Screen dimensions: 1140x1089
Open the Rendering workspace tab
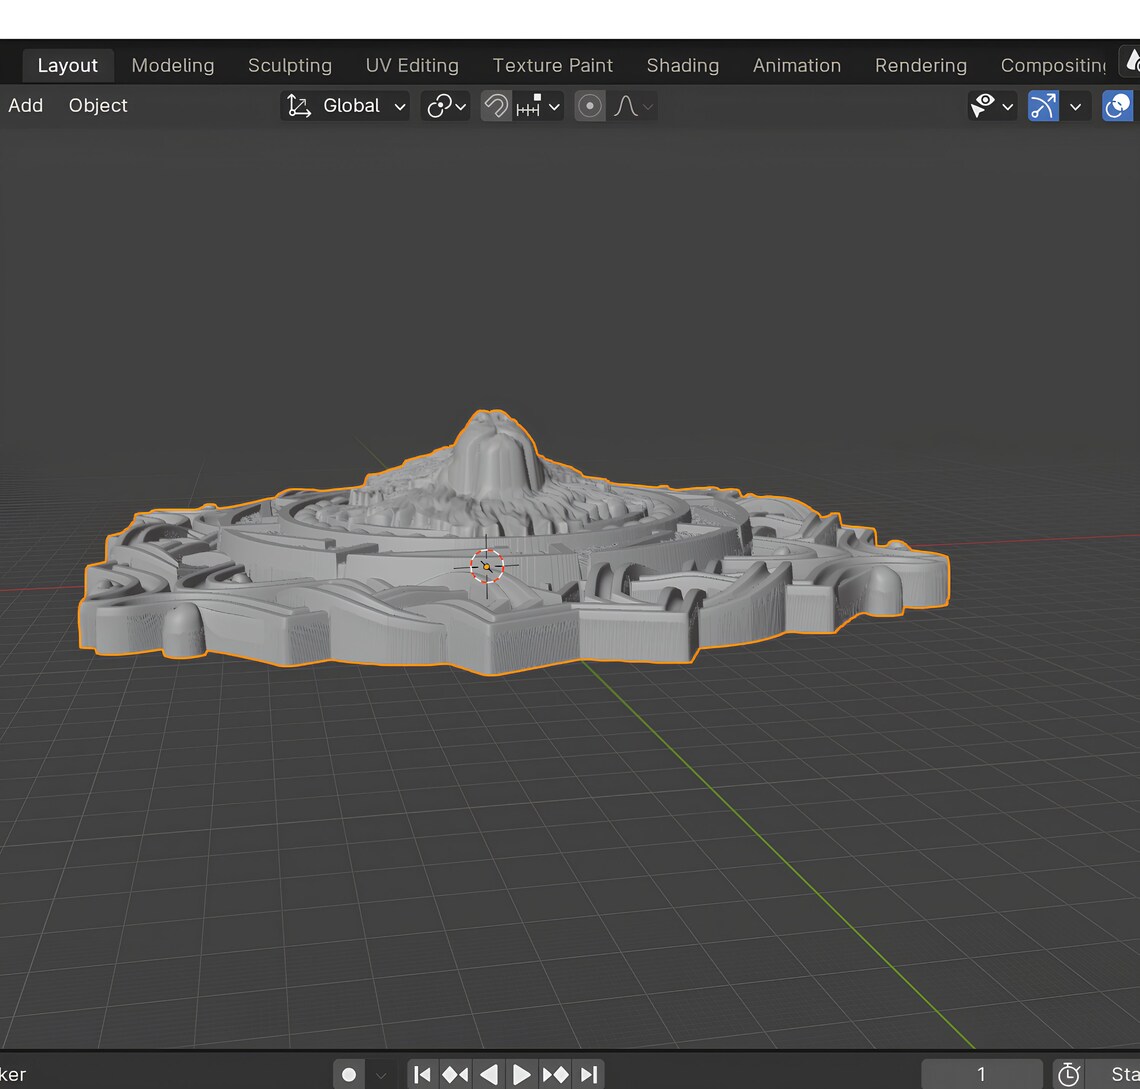click(x=920, y=65)
